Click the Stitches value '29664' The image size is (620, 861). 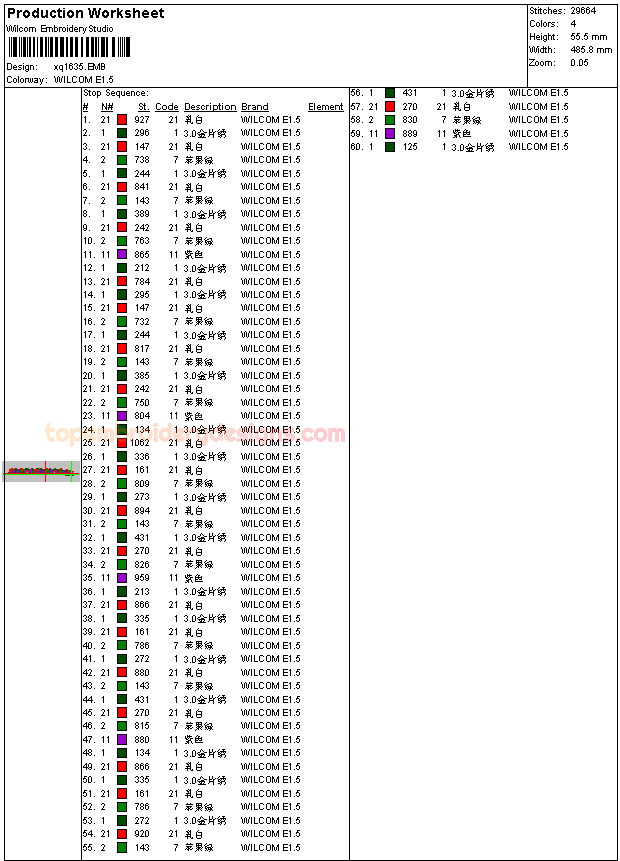583,10
